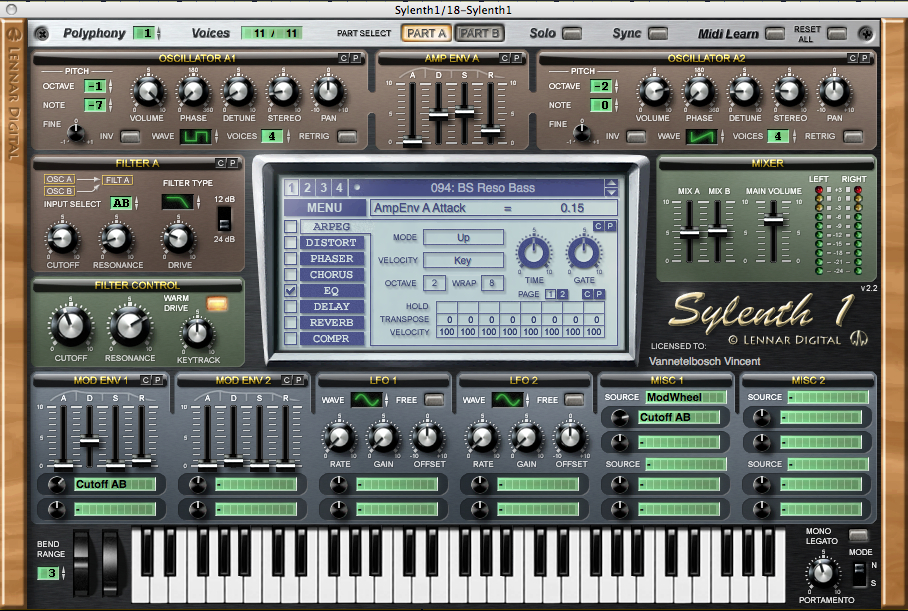This screenshot has width=908, height=611.
Task: Click the LFO 2 wave shape display
Action: coord(507,400)
